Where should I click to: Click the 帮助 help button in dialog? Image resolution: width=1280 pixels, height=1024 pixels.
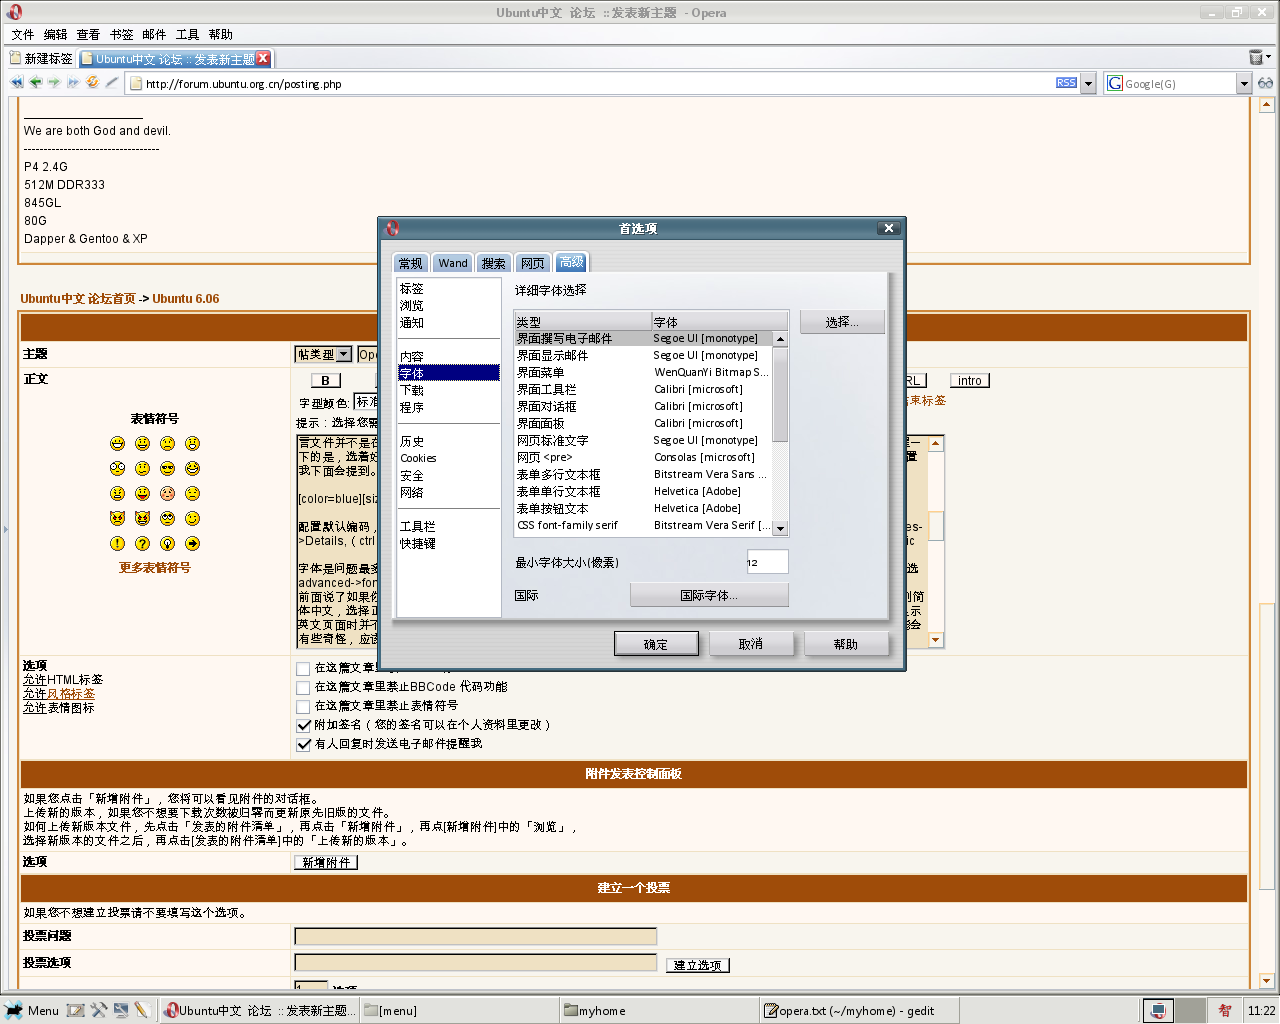click(x=846, y=644)
